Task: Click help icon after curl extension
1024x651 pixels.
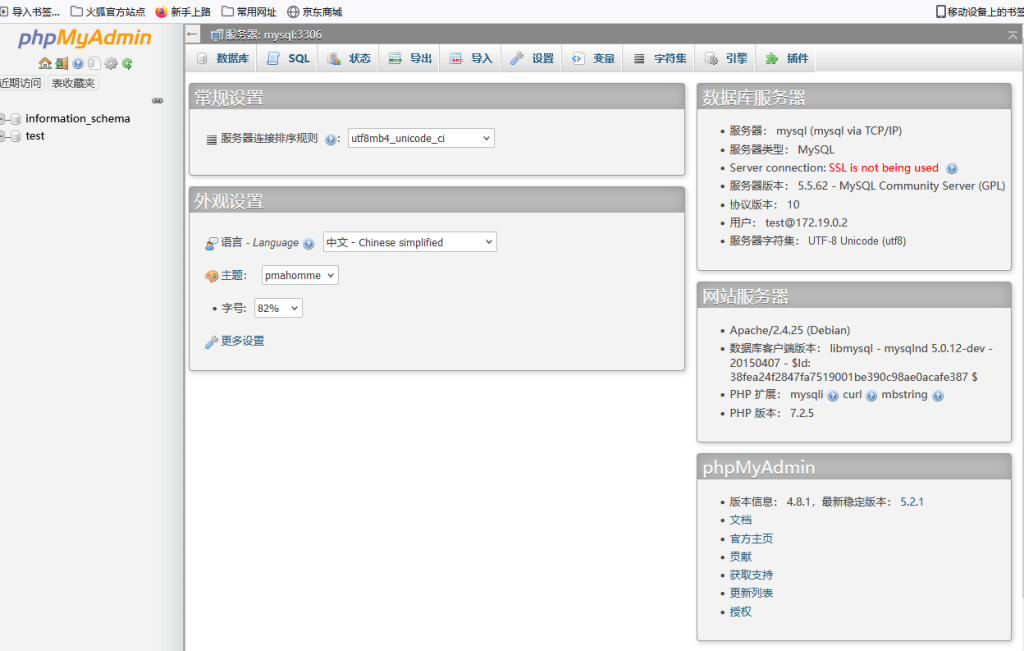Action: [x=871, y=396]
